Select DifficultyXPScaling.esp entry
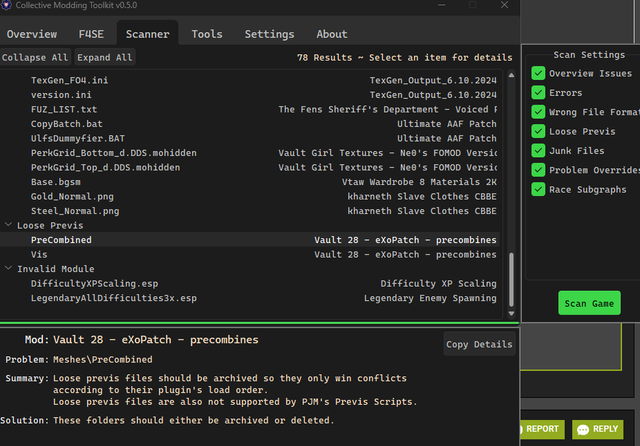The width and height of the screenshot is (640, 446). click(249, 283)
